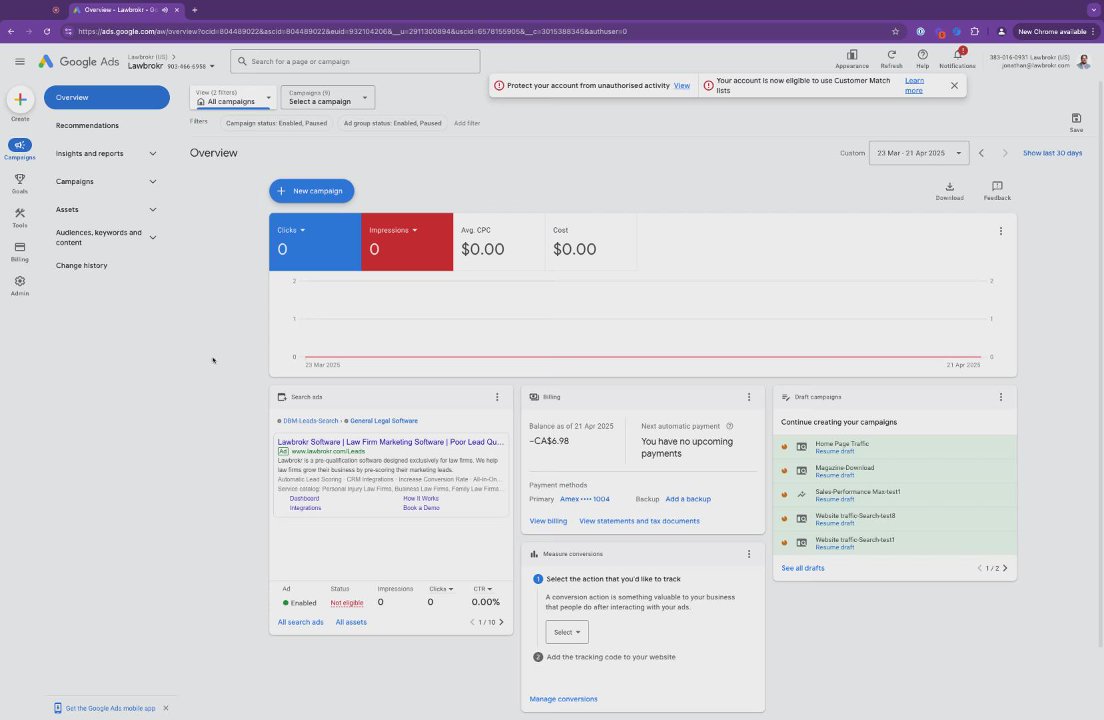Resume the Home Page Traffic draft

point(834,451)
